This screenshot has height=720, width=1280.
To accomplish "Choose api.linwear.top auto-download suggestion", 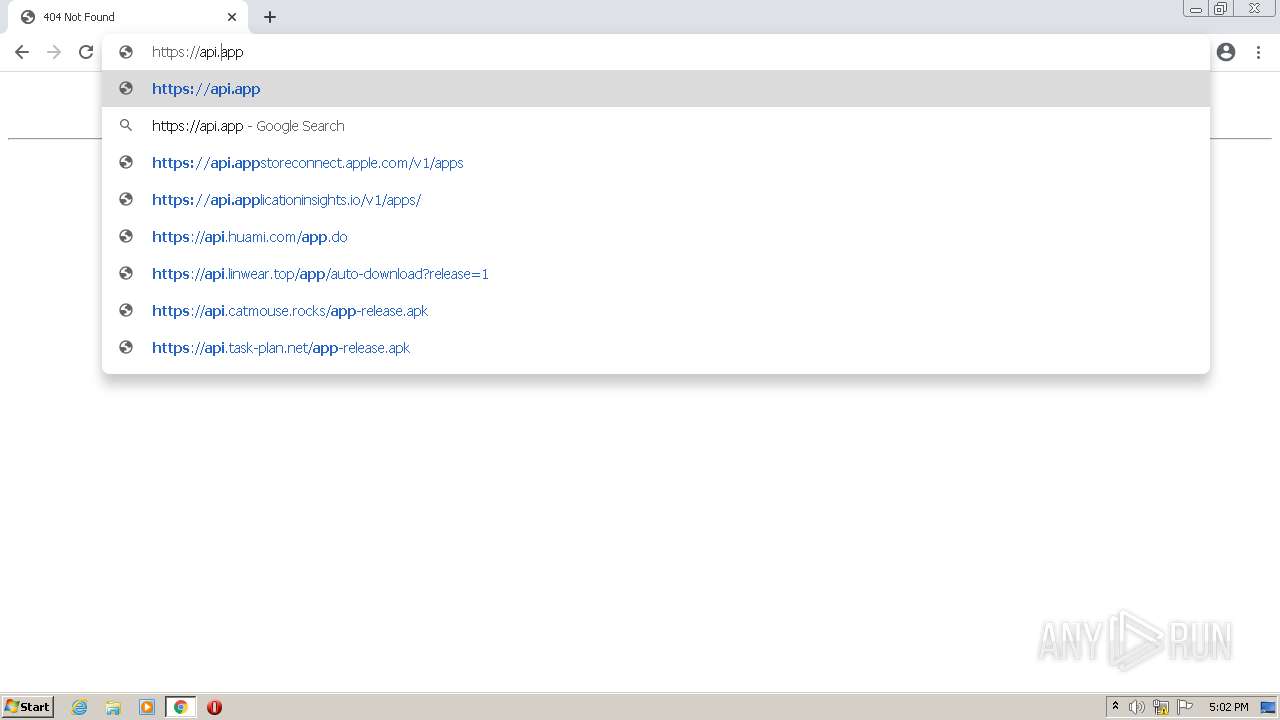I will [x=656, y=273].
